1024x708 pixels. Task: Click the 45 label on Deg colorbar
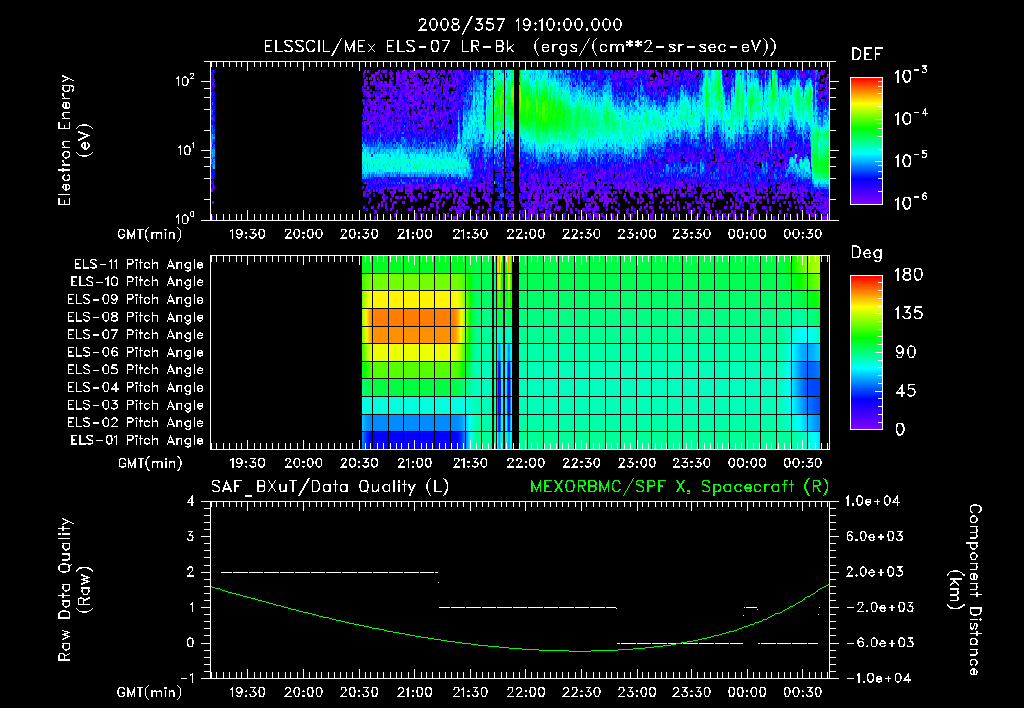coord(906,391)
